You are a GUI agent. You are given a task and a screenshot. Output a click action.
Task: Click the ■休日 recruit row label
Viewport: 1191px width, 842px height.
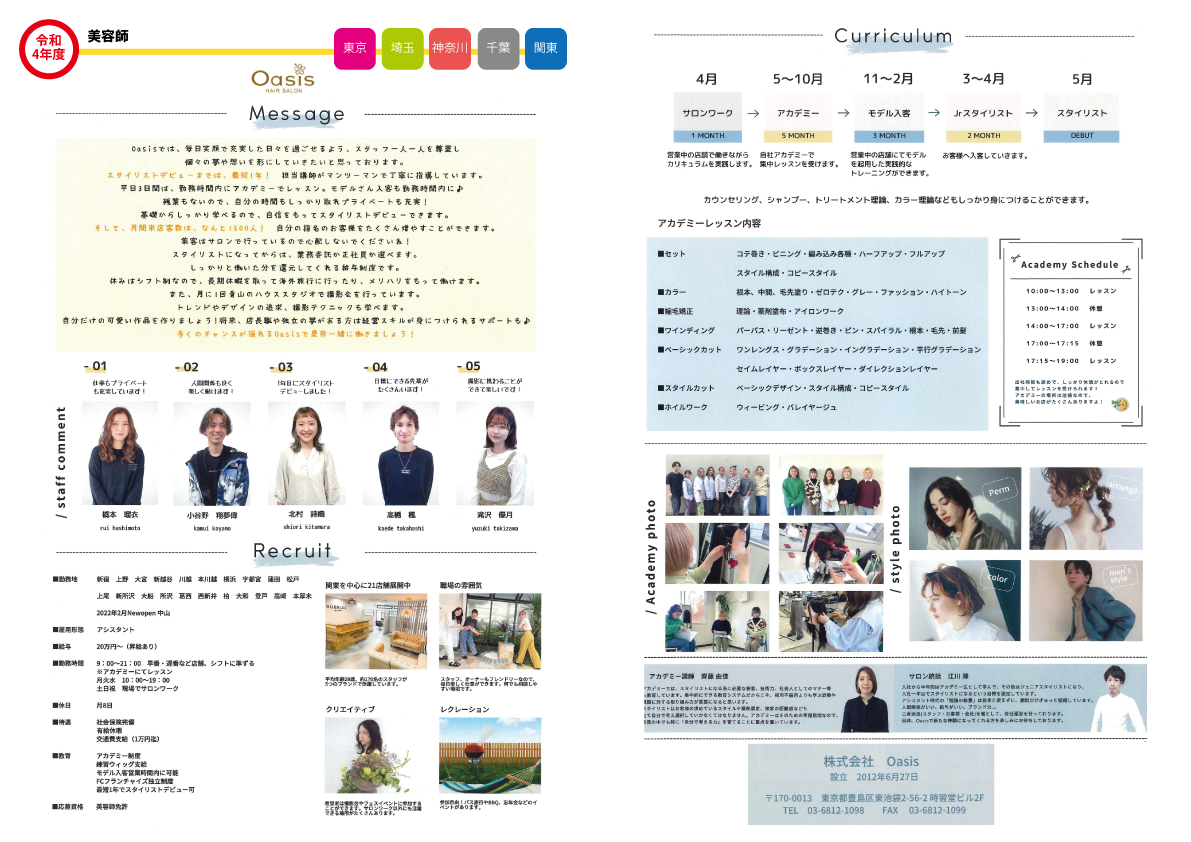tap(62, 705)
